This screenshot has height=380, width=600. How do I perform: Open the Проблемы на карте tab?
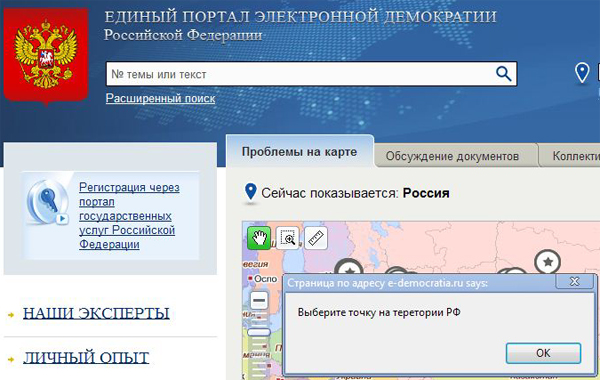[299, 152]
